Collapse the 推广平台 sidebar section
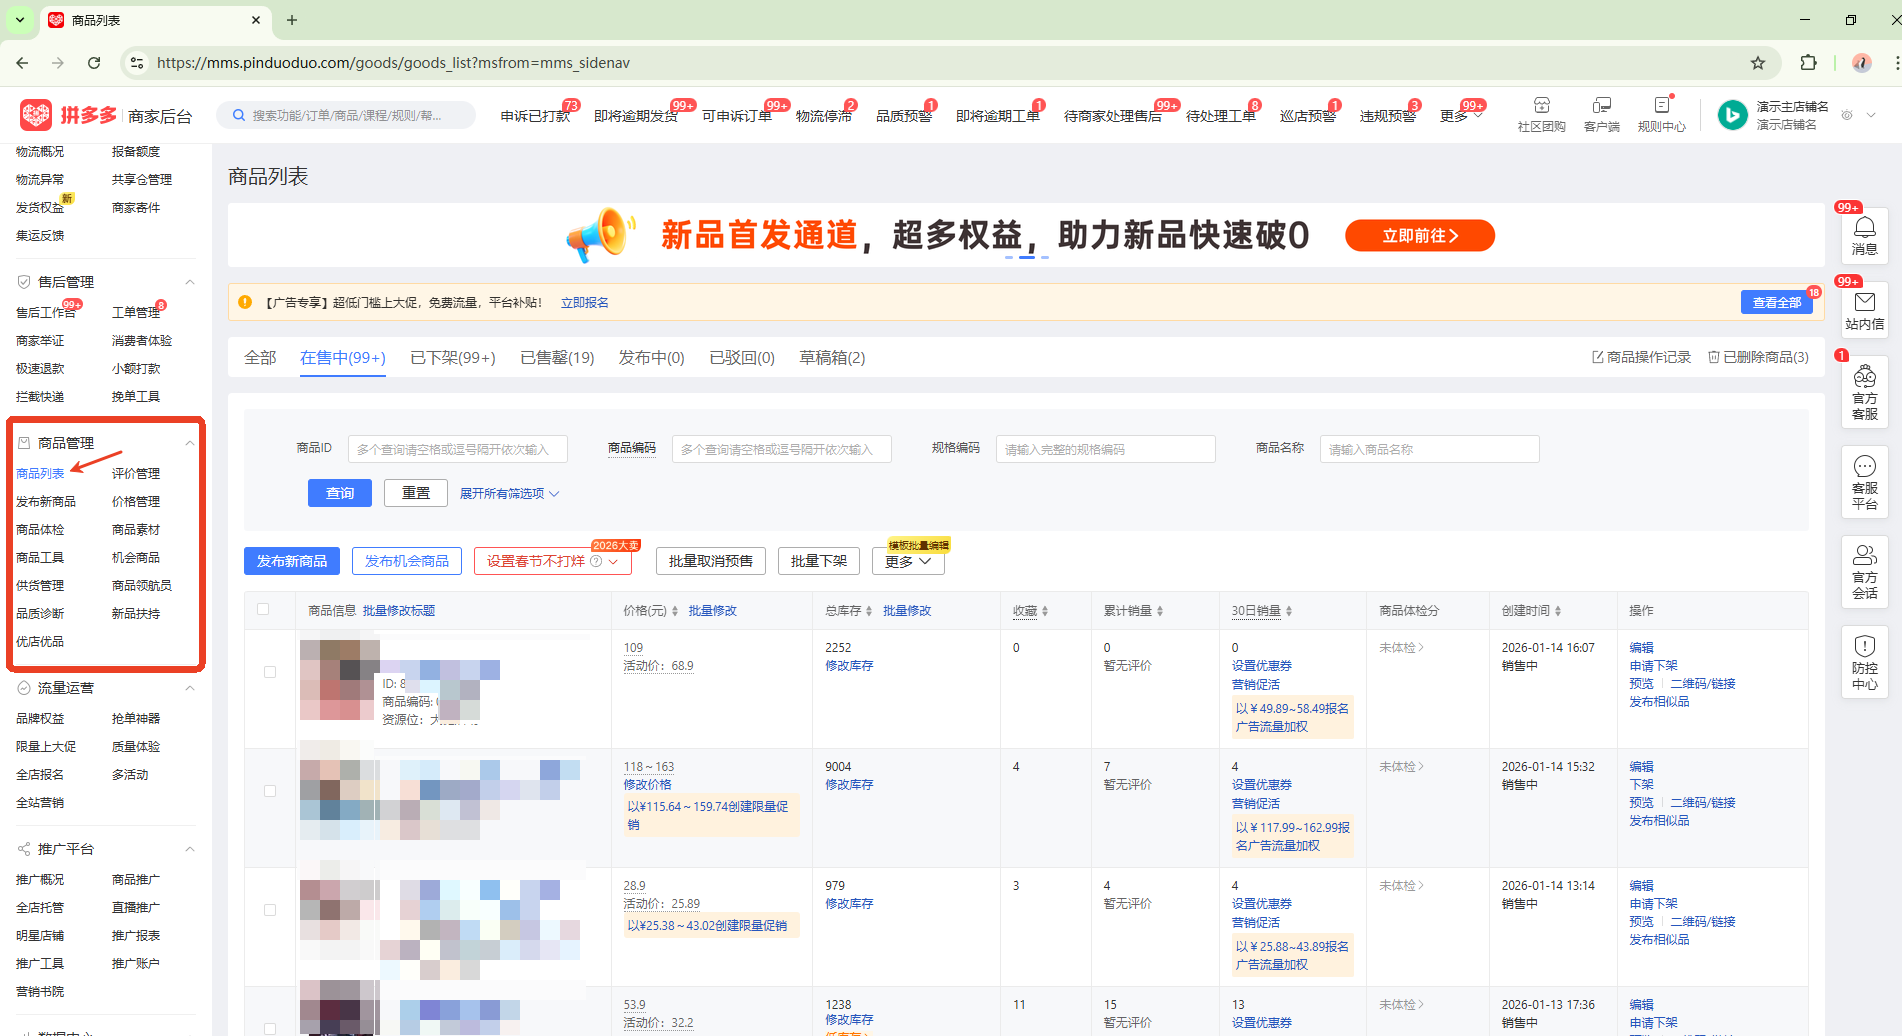 coord(189,849)
